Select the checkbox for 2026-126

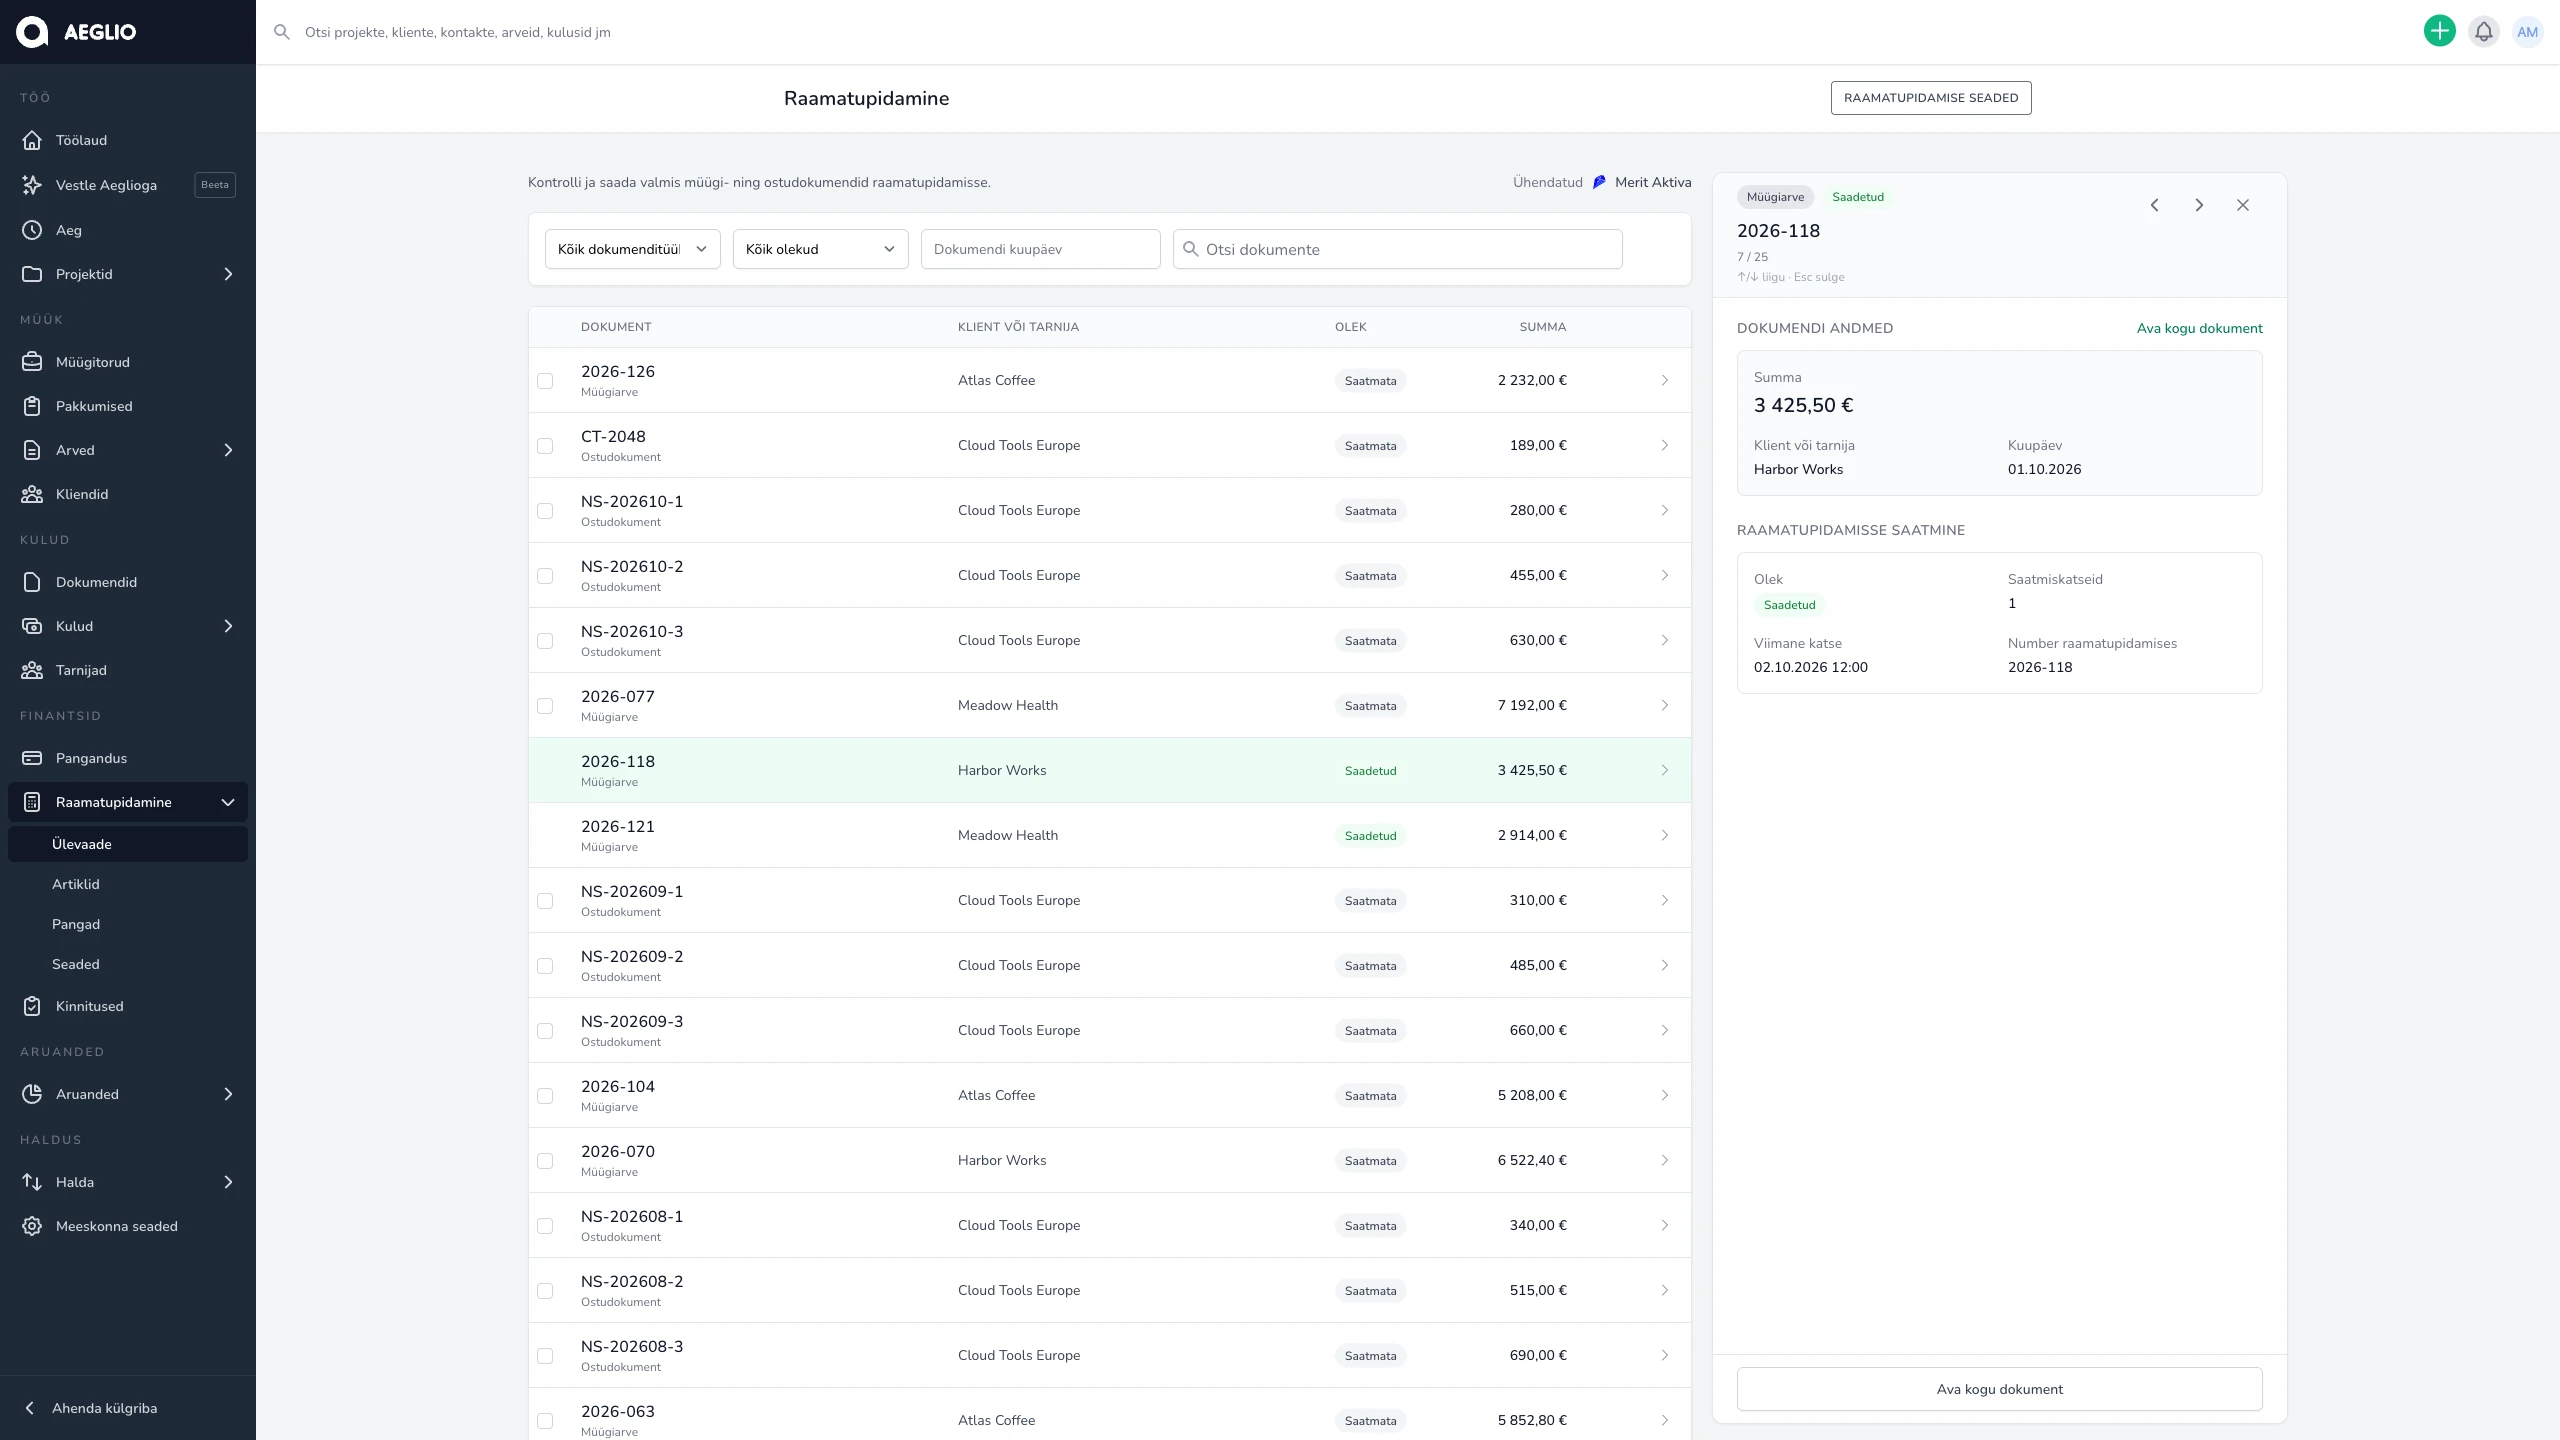point(545,381)
